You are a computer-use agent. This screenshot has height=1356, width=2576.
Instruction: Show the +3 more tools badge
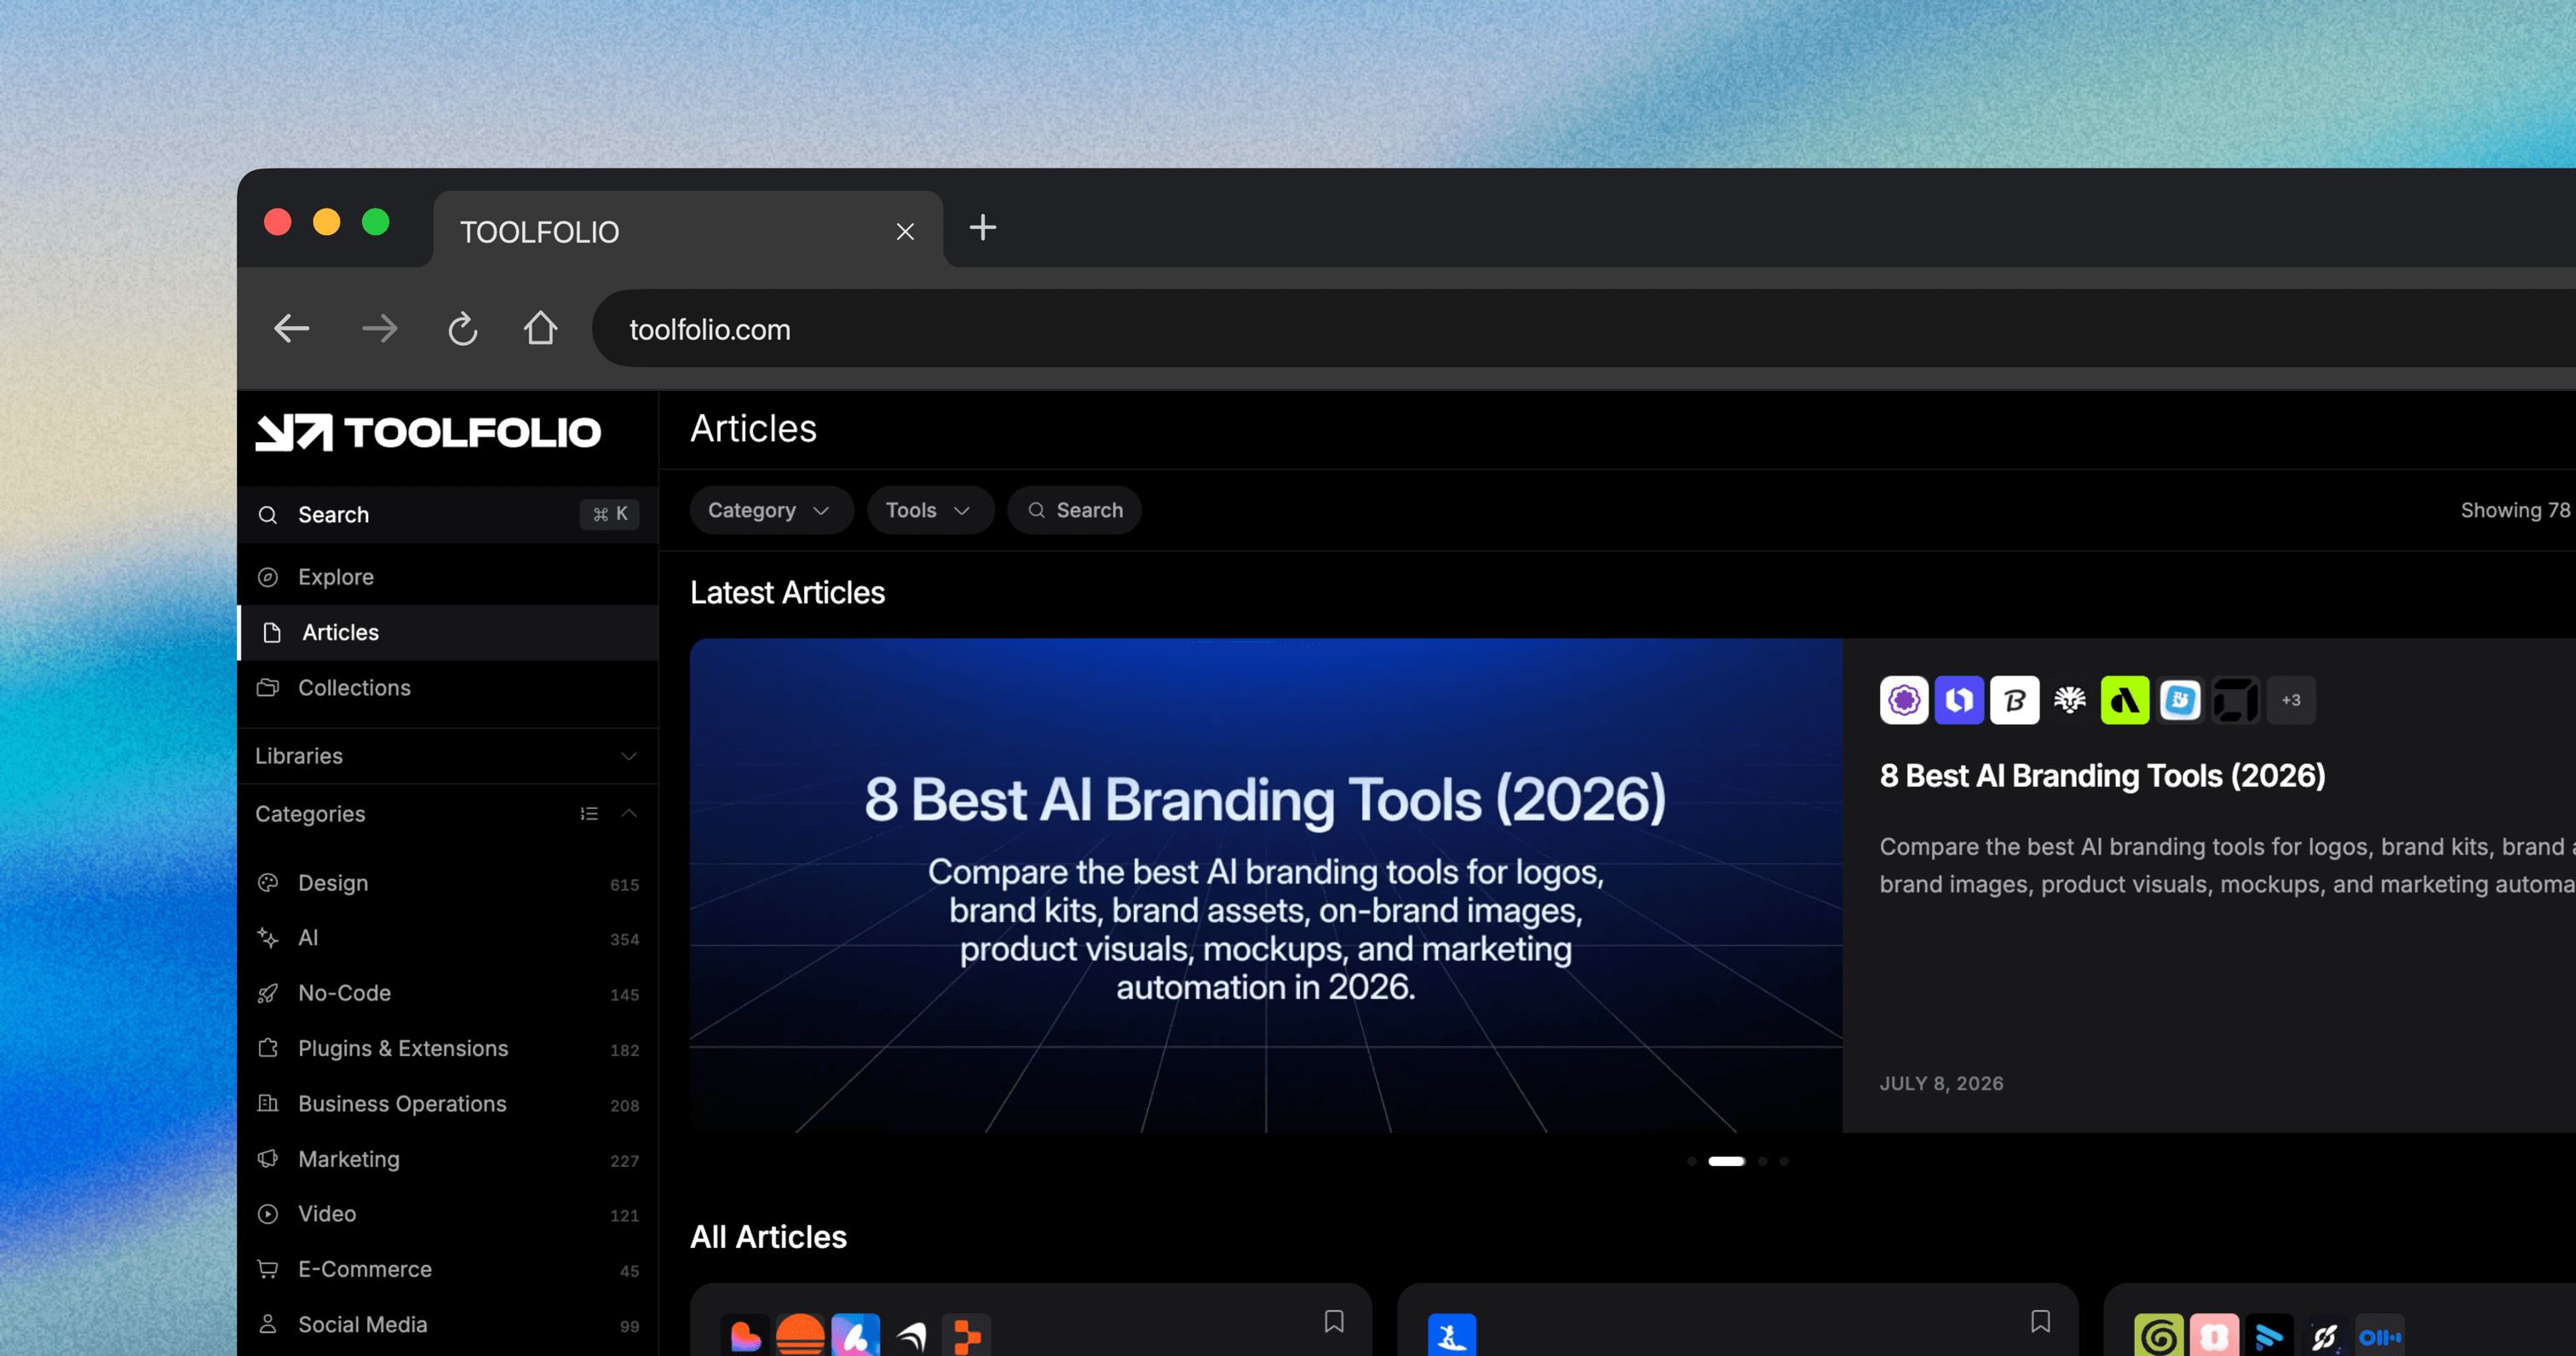[x=2291, y=700]
